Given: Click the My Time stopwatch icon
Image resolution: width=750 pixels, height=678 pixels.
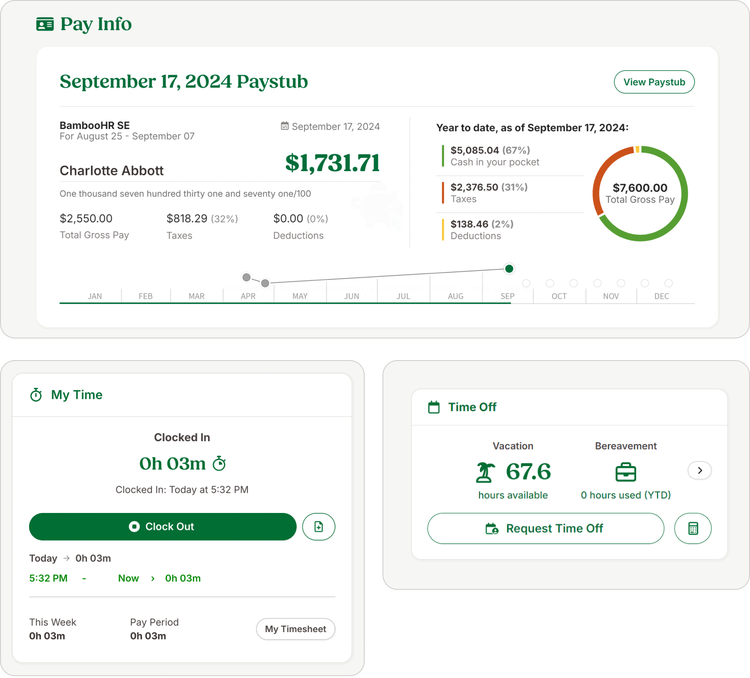Looking at the screenshot, I should pos(36,395).
